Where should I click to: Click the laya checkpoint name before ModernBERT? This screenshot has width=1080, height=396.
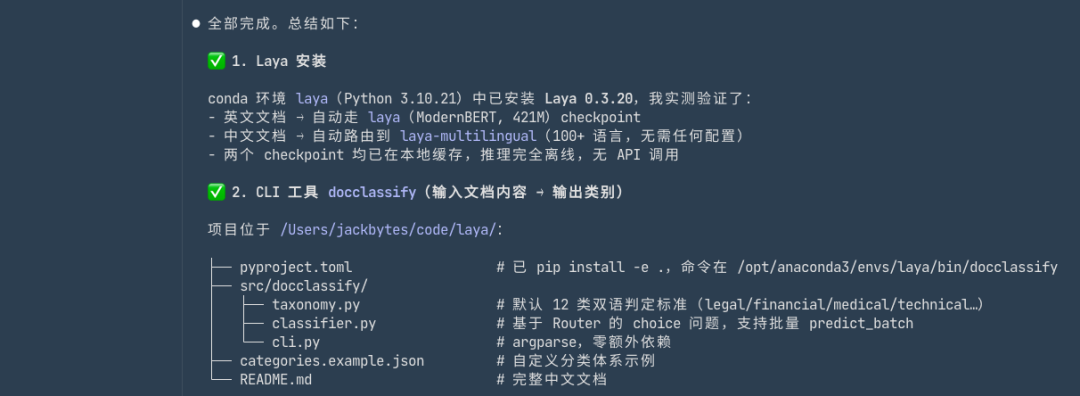[x=384, y=118]
